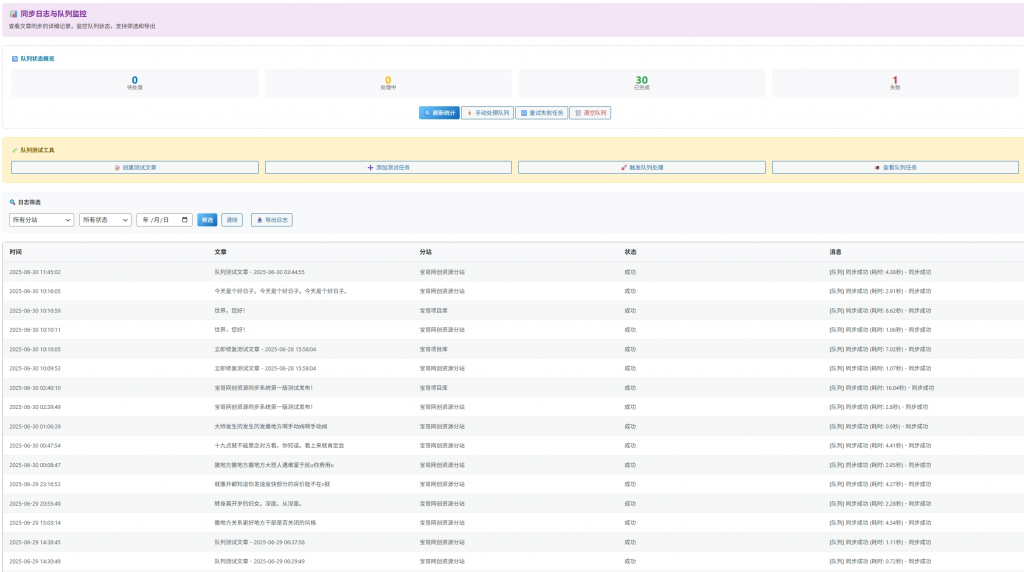Select log time 2025-06-30 10:10:11

click(35, 330)
